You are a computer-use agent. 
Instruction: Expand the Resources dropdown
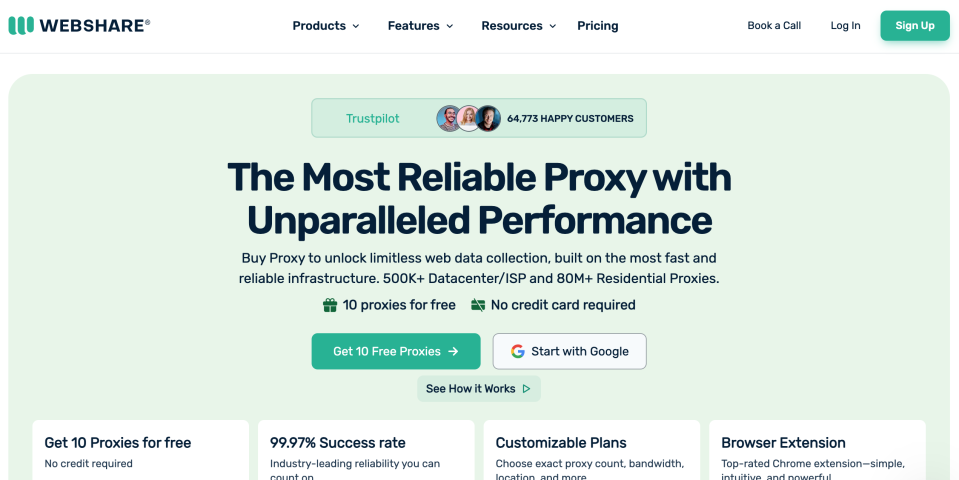[x=518, y=26]
